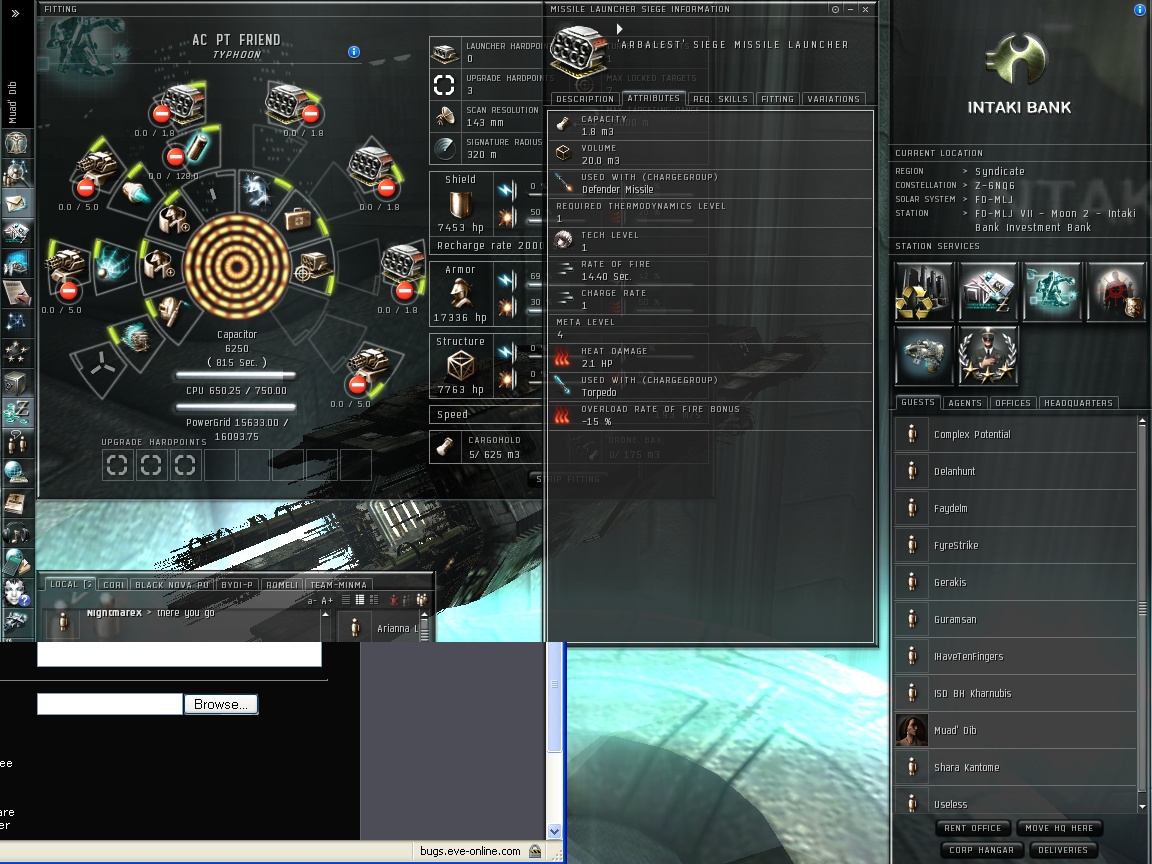This screenshot has height=864, width=1152.
Task: Show ship info for AC PT Friend
Action: 353,51
